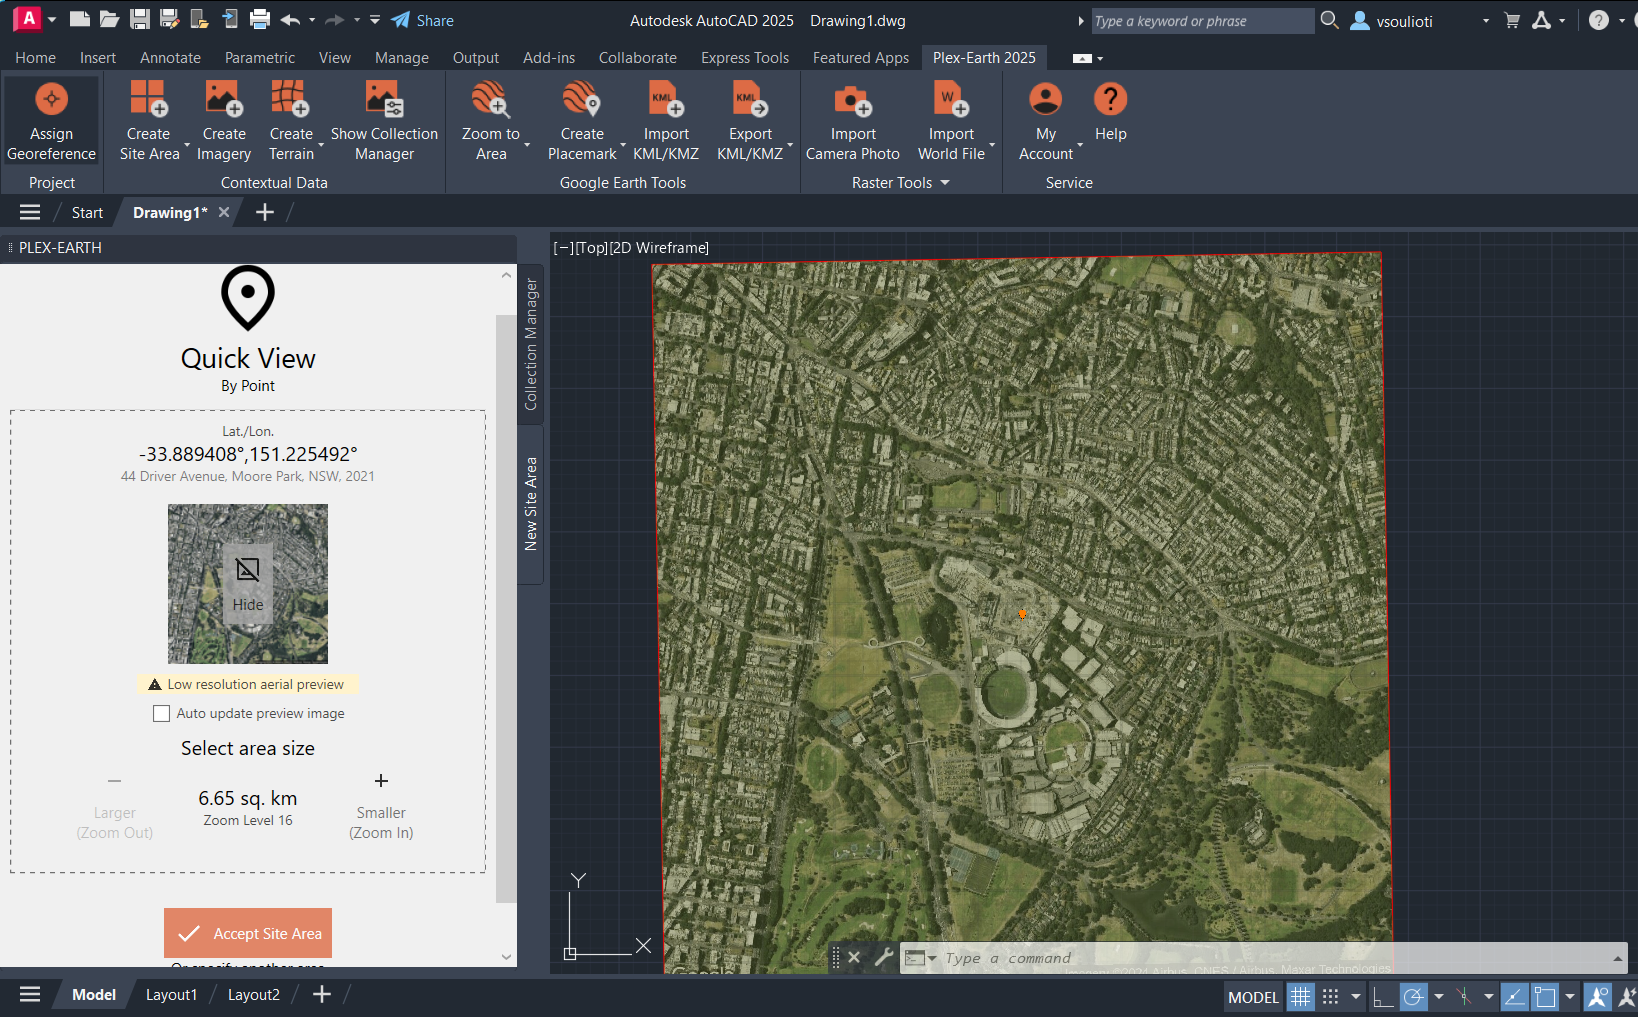The image size is (1638, 1017).
Task: Toggle drawing grid display in status bar
Action: pos(1300,996)
